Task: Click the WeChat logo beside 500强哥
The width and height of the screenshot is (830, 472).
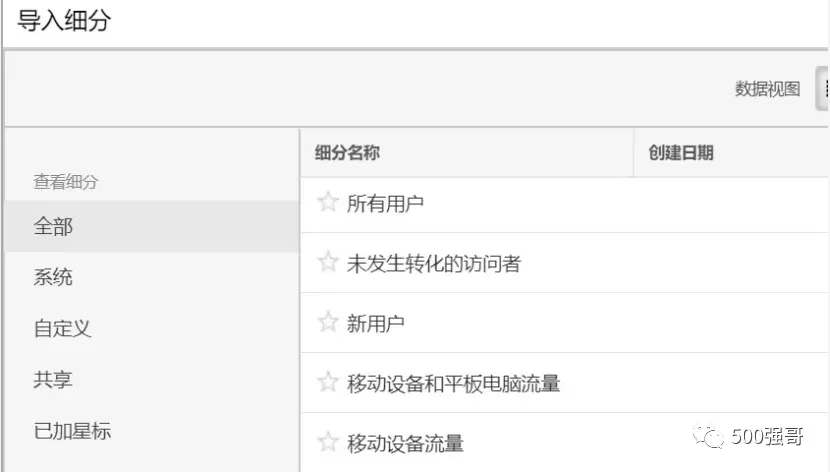Action: tap(710, 437)
